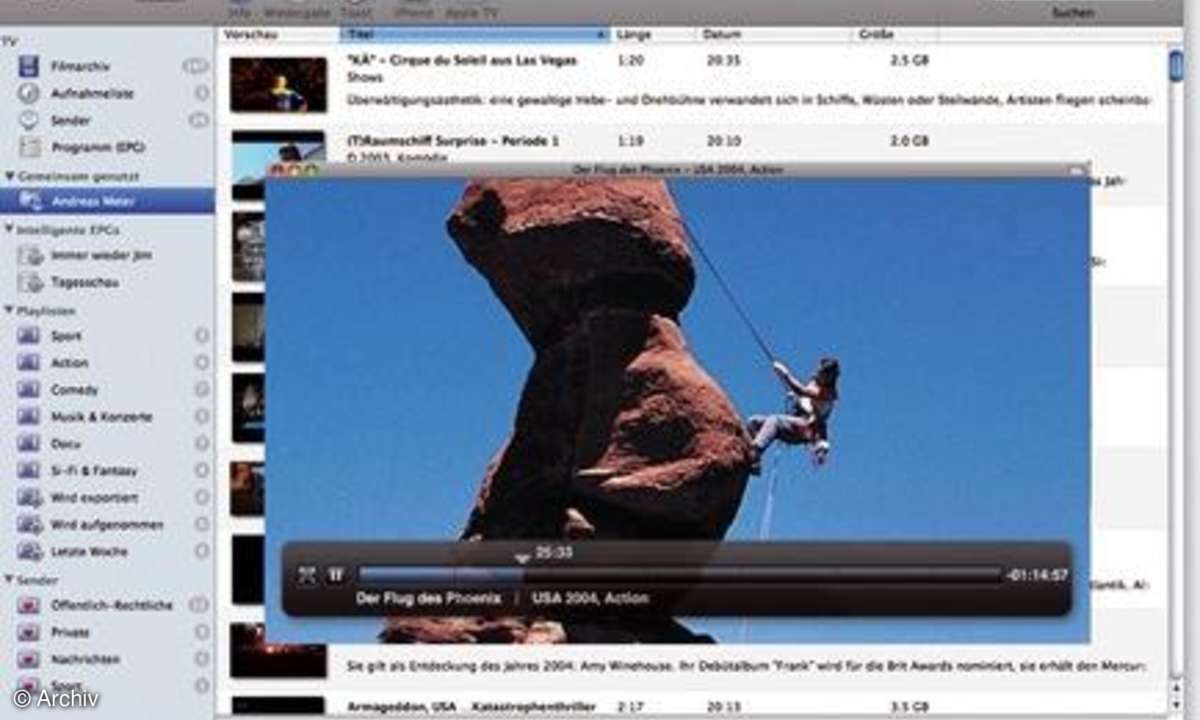Click the "20:35" date cell
Image resolution: width=1200 pixels, height=720 pixels.
pyautogui.click(x=723, y=61)
